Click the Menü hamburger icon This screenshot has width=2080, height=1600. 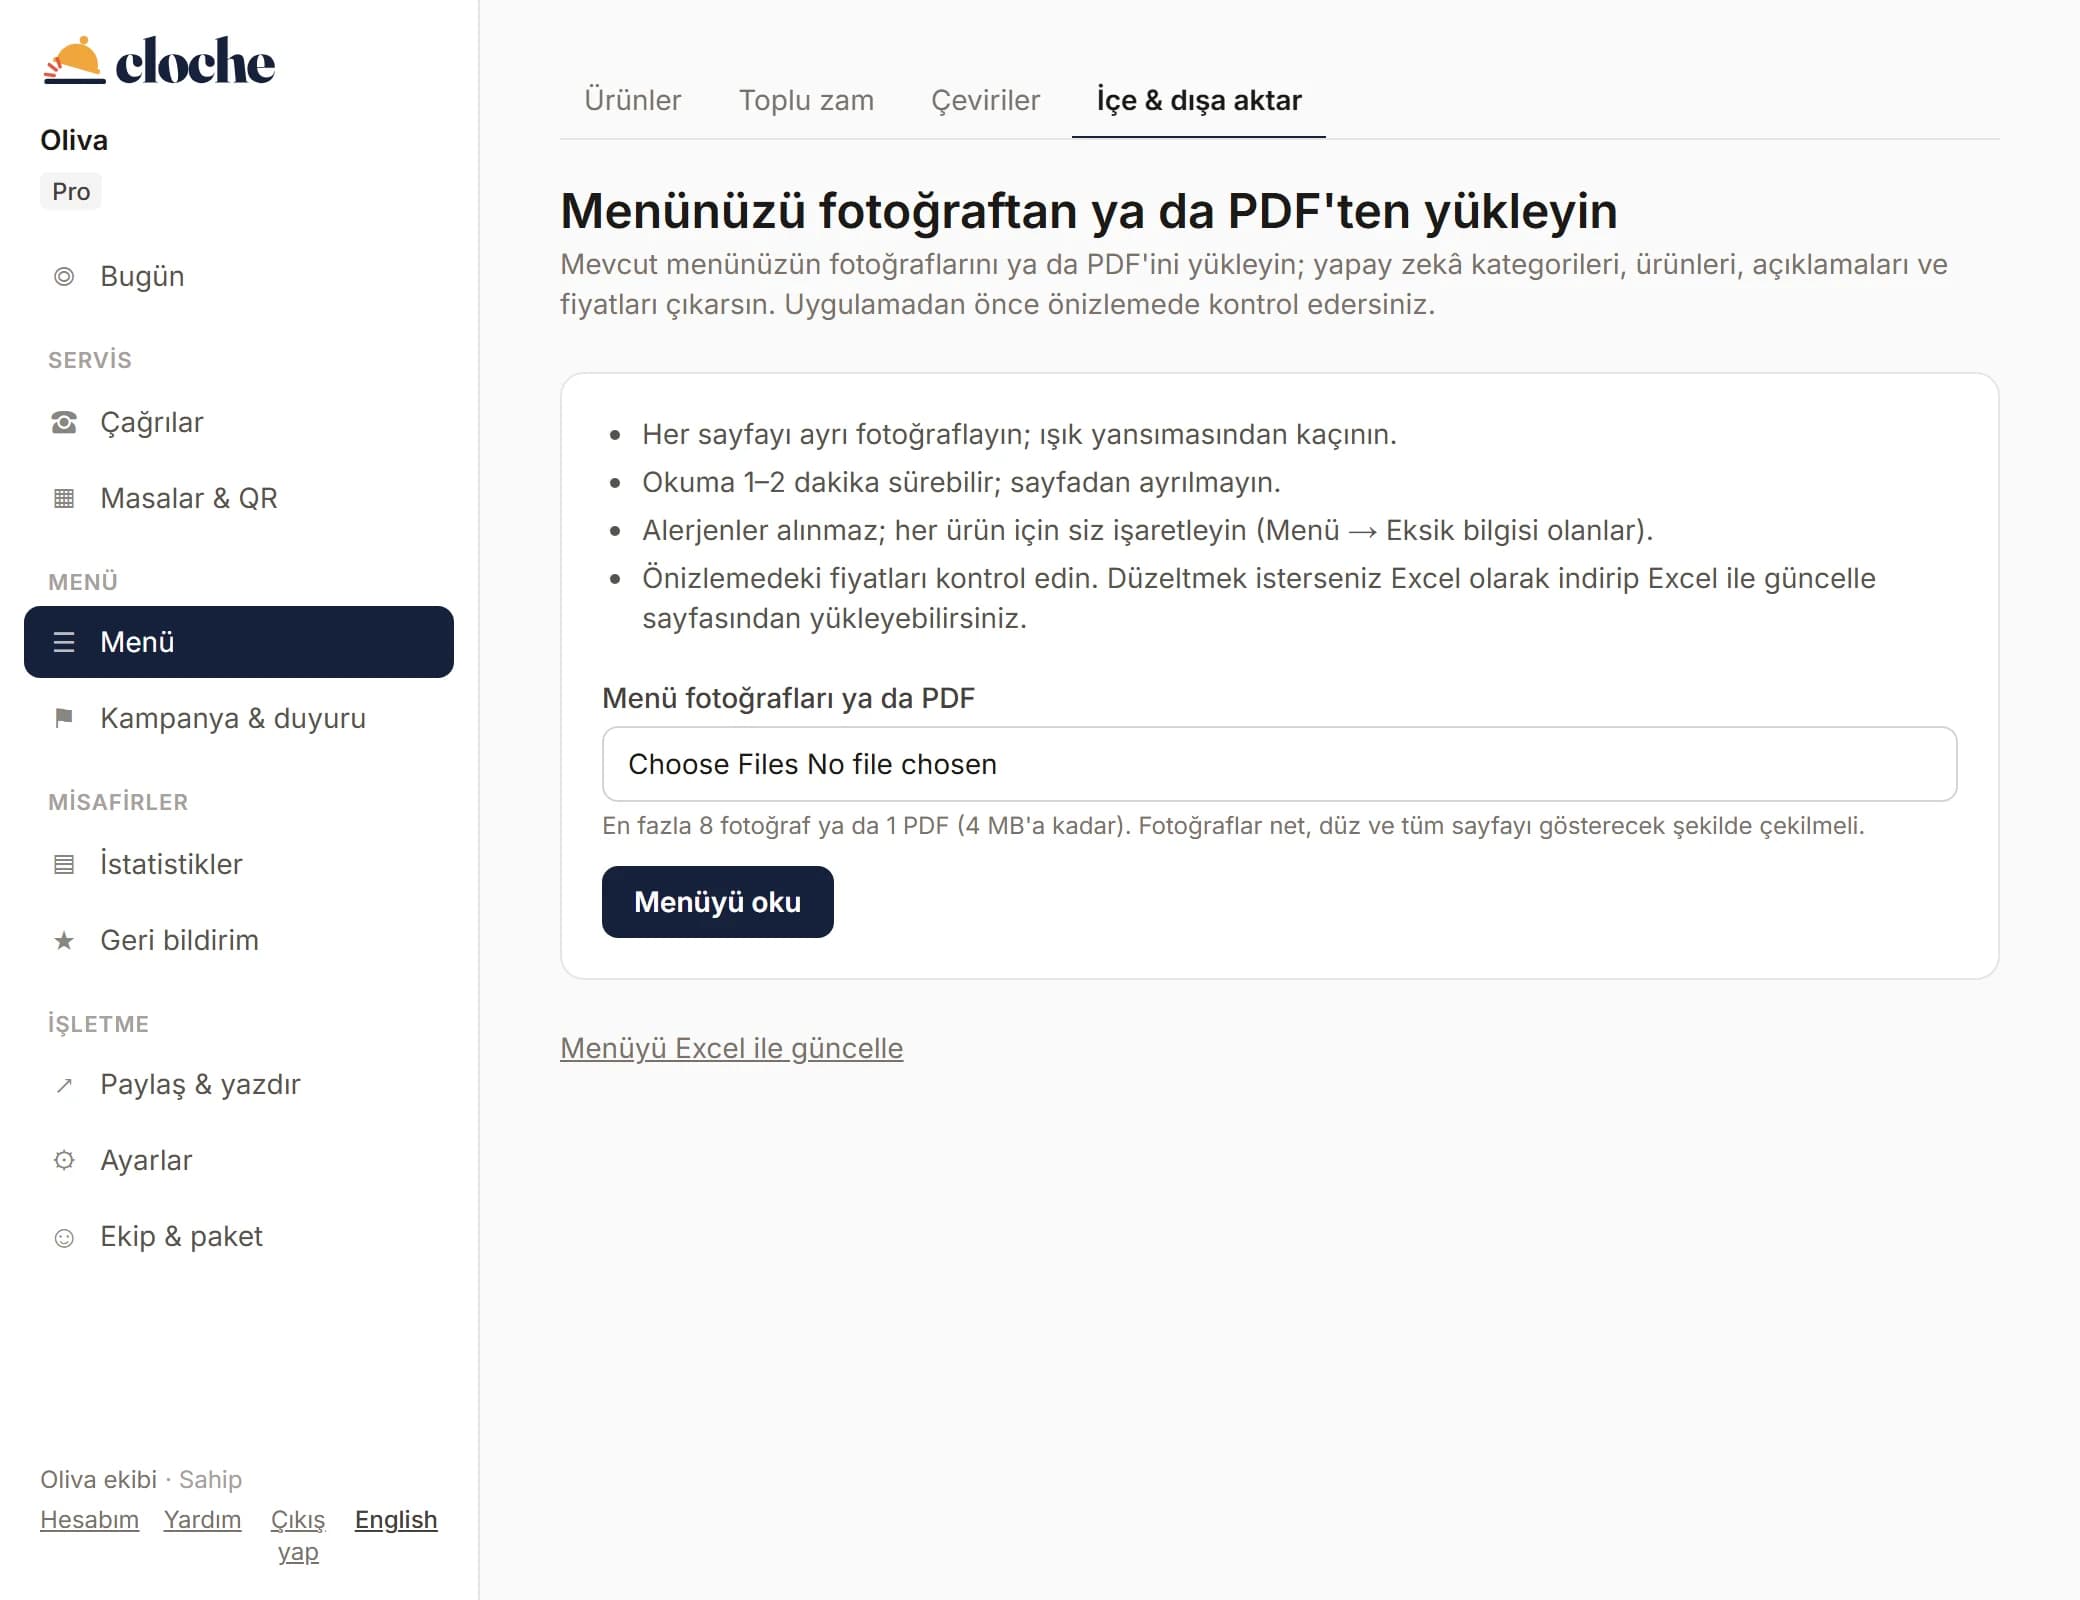tap(64, 643)
